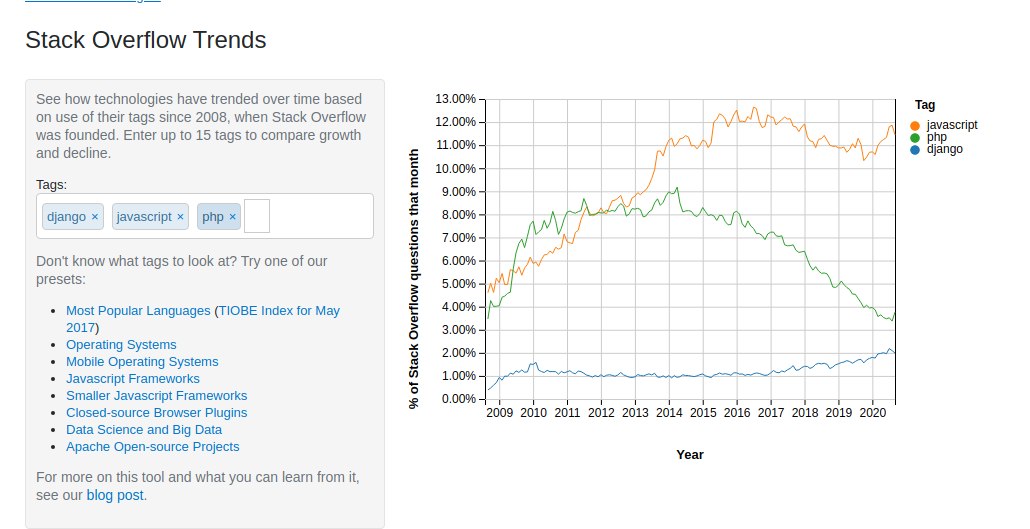Click the green php legend dot
Viewport: 1030px width, 529px height.
point(915,137)
